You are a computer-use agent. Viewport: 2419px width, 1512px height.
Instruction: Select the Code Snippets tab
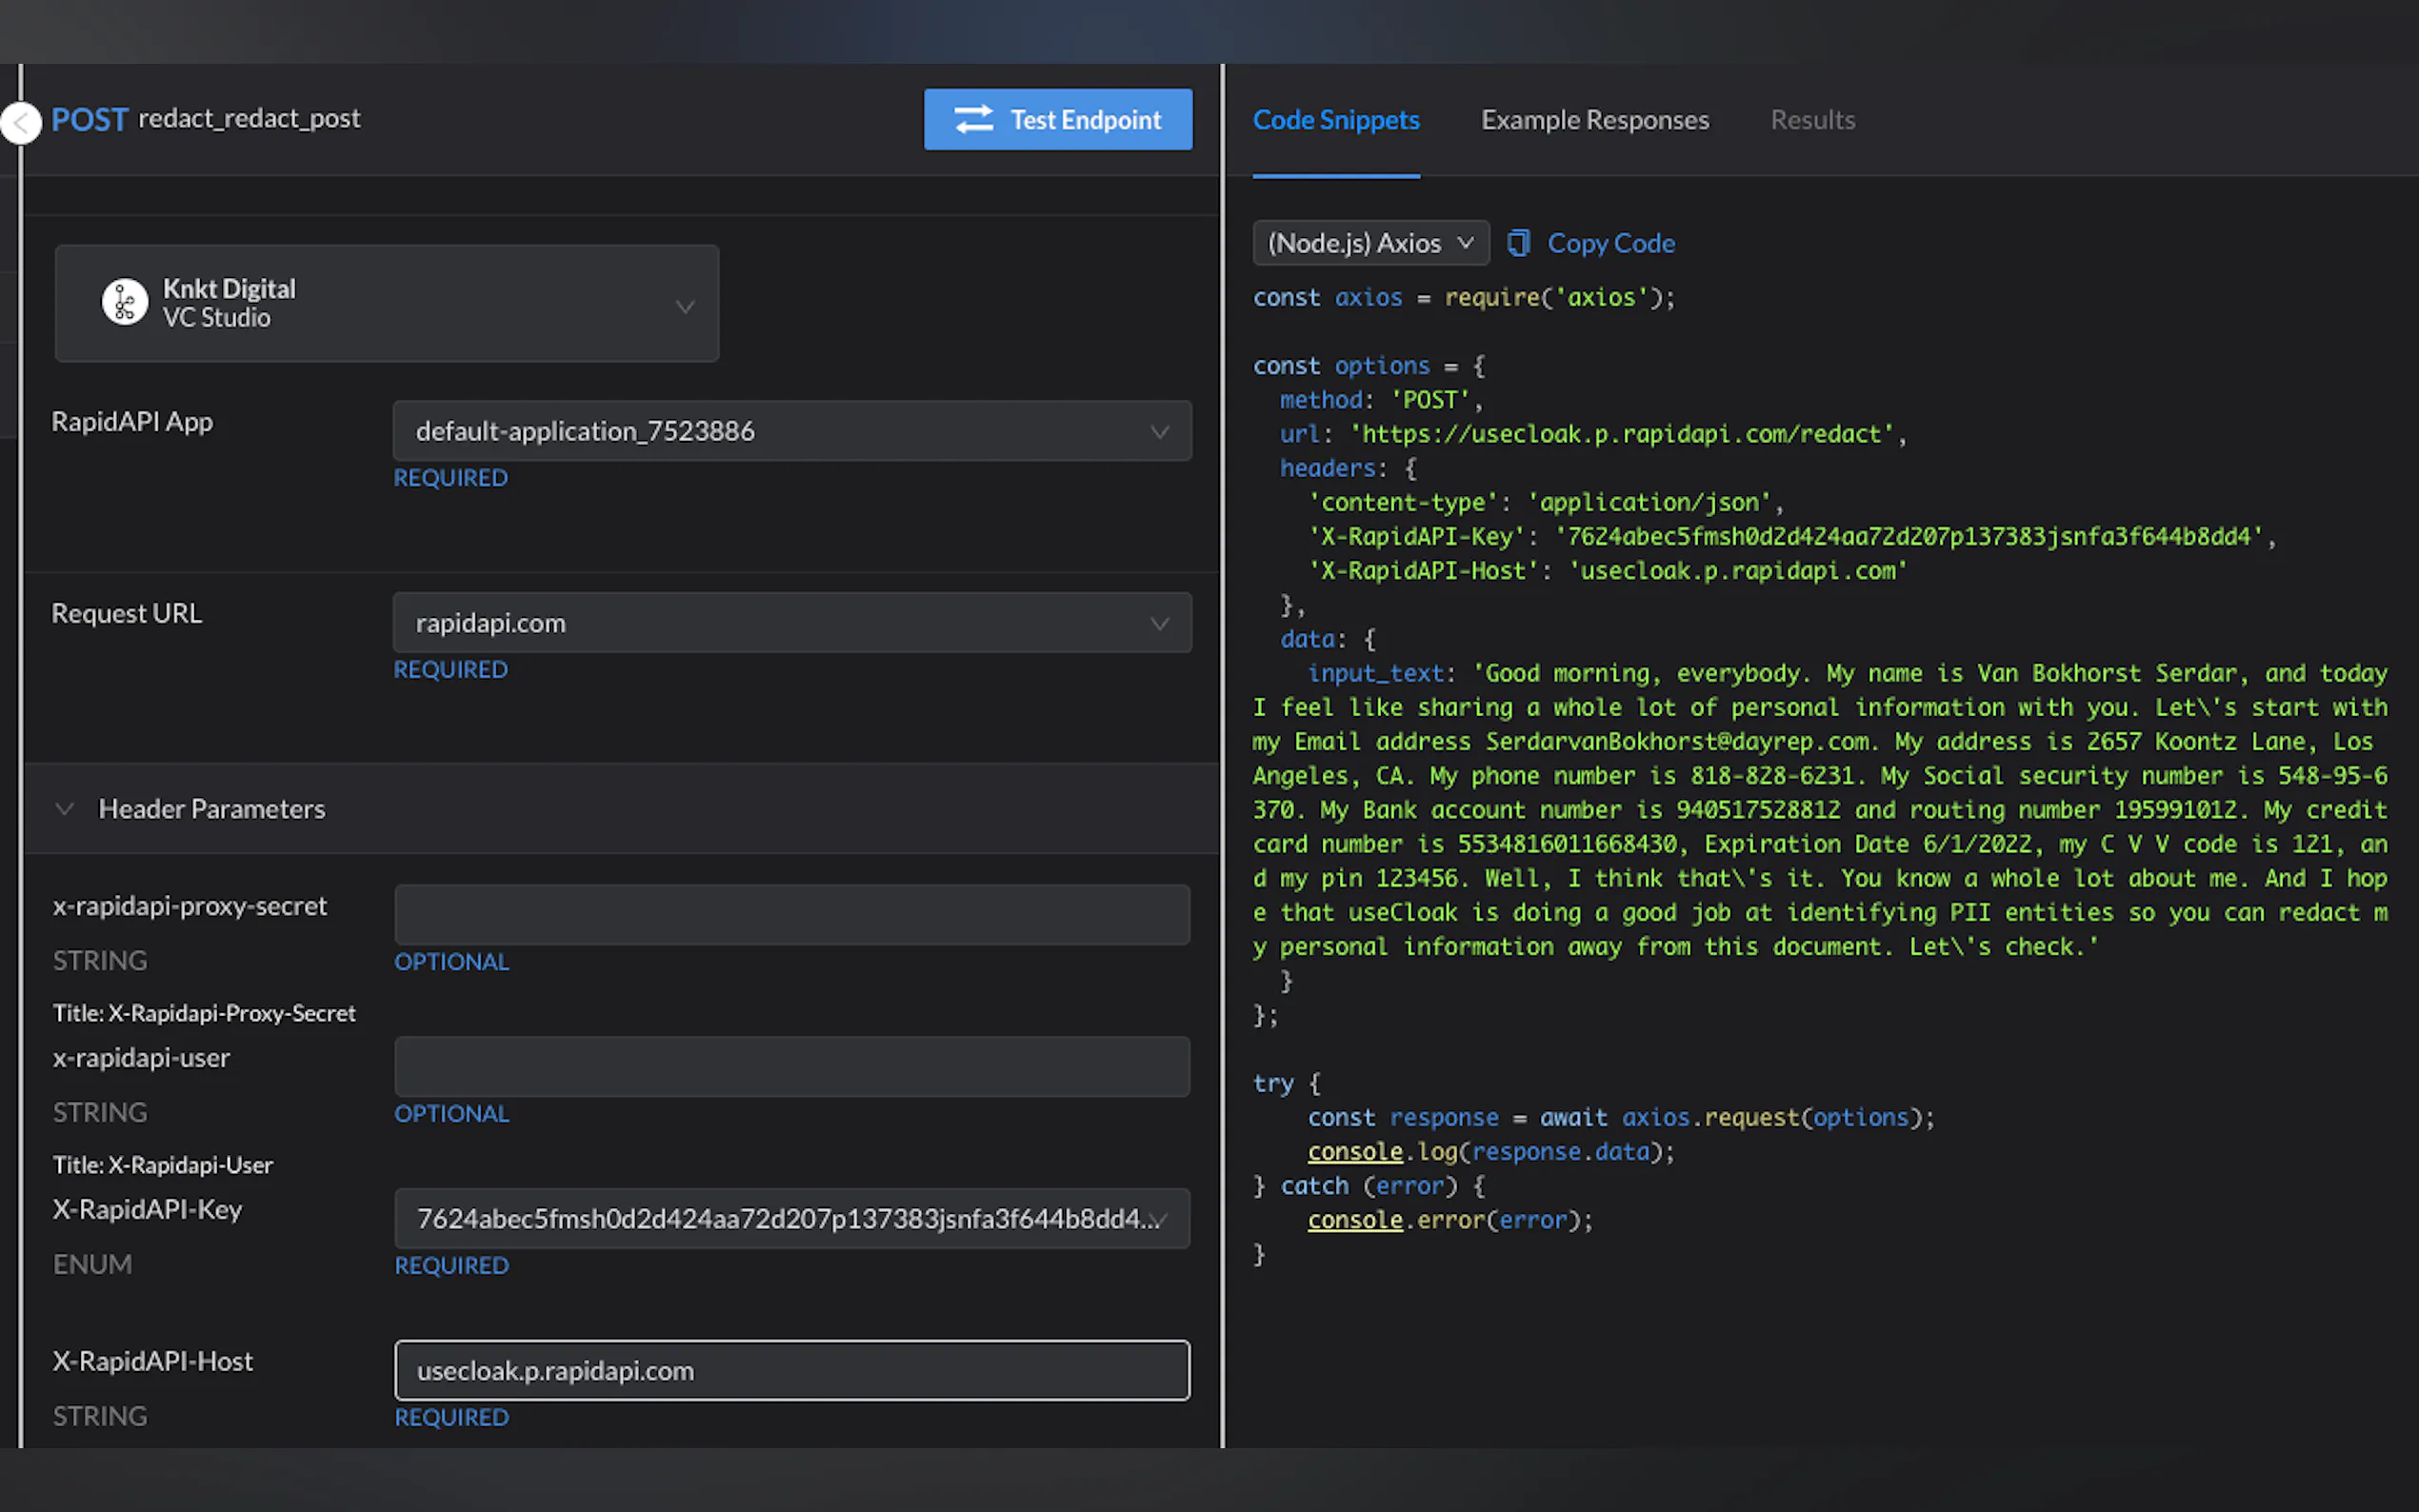tap(1336, 120)
